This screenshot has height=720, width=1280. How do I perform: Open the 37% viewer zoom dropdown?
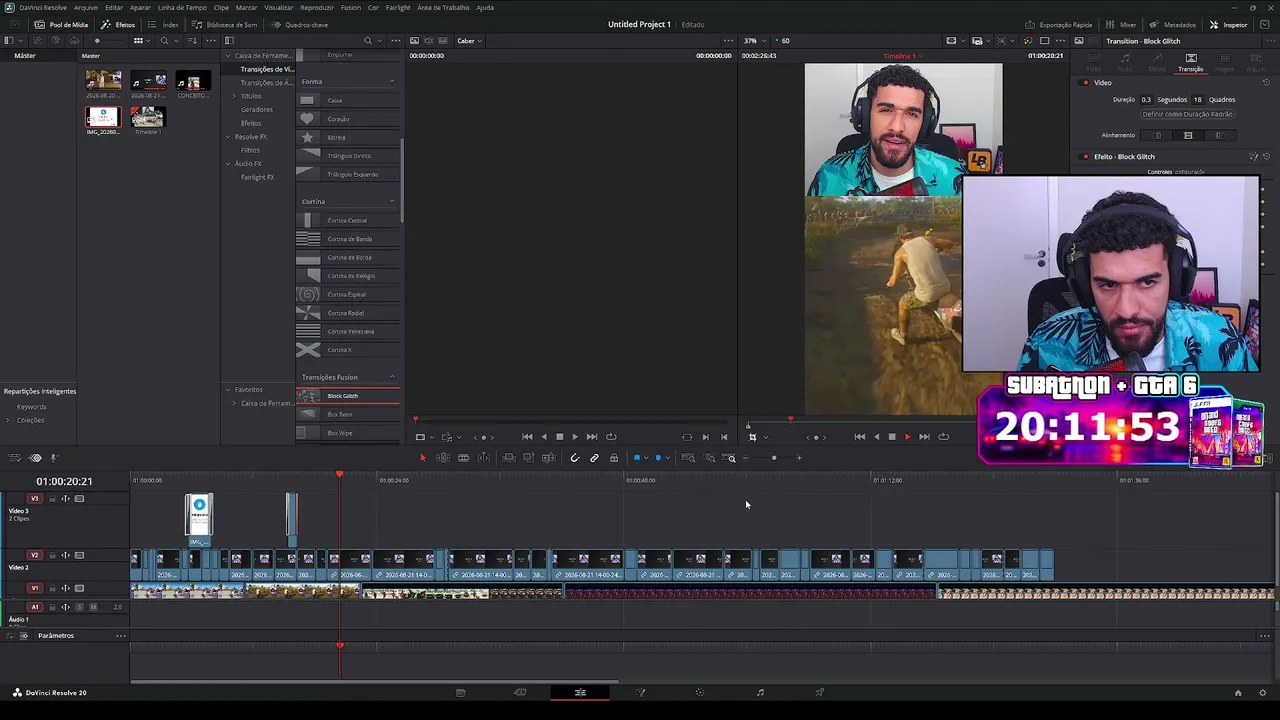[753, 41]
